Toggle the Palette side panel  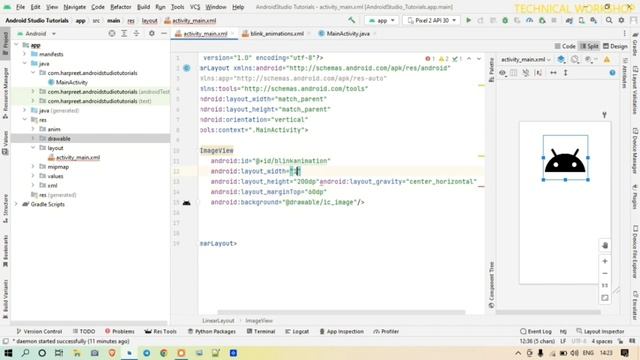coord(491,69)
